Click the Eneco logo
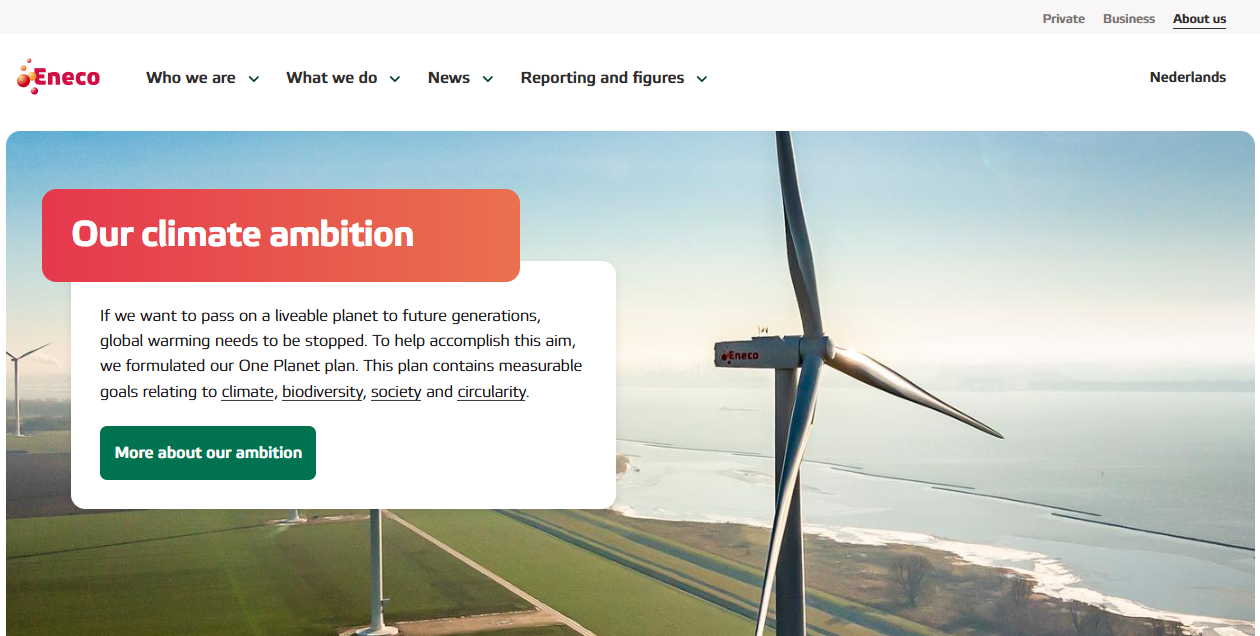This screenshot has height=636, width=1260. (57, 75)
